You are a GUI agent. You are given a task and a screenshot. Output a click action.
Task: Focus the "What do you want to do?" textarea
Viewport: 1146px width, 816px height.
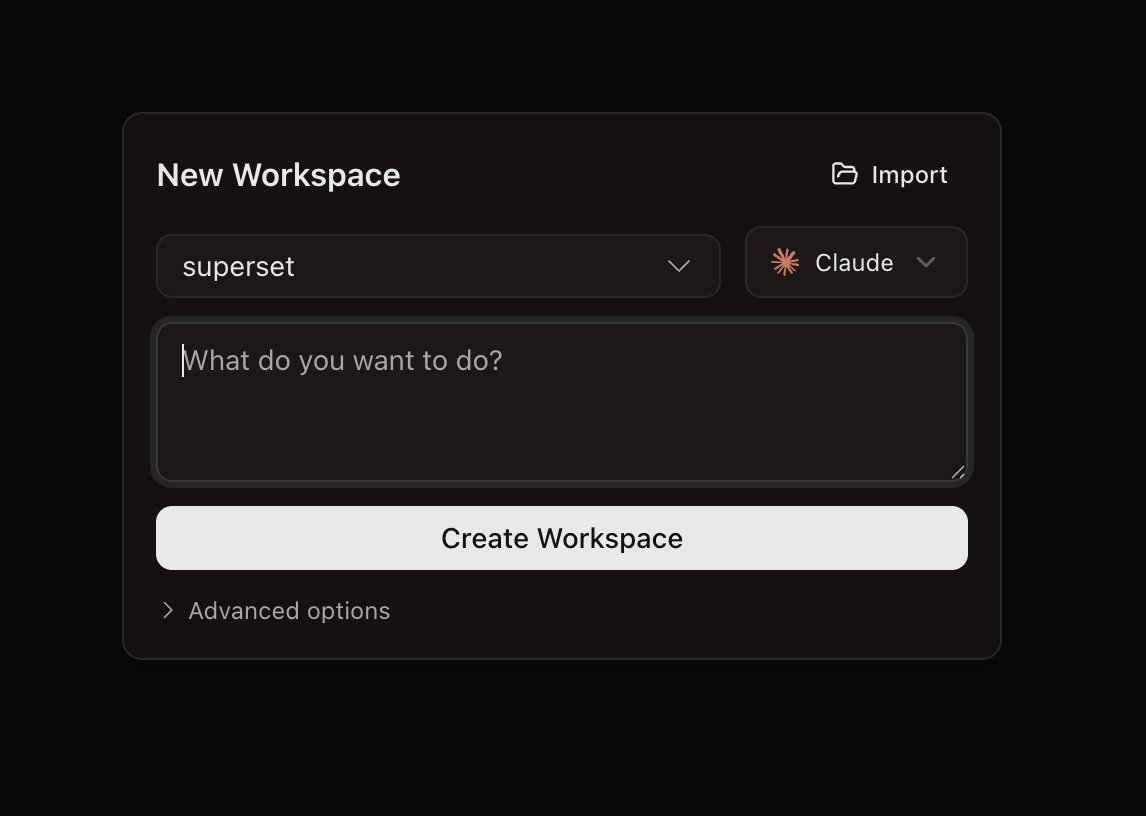[x=562, y=402]
